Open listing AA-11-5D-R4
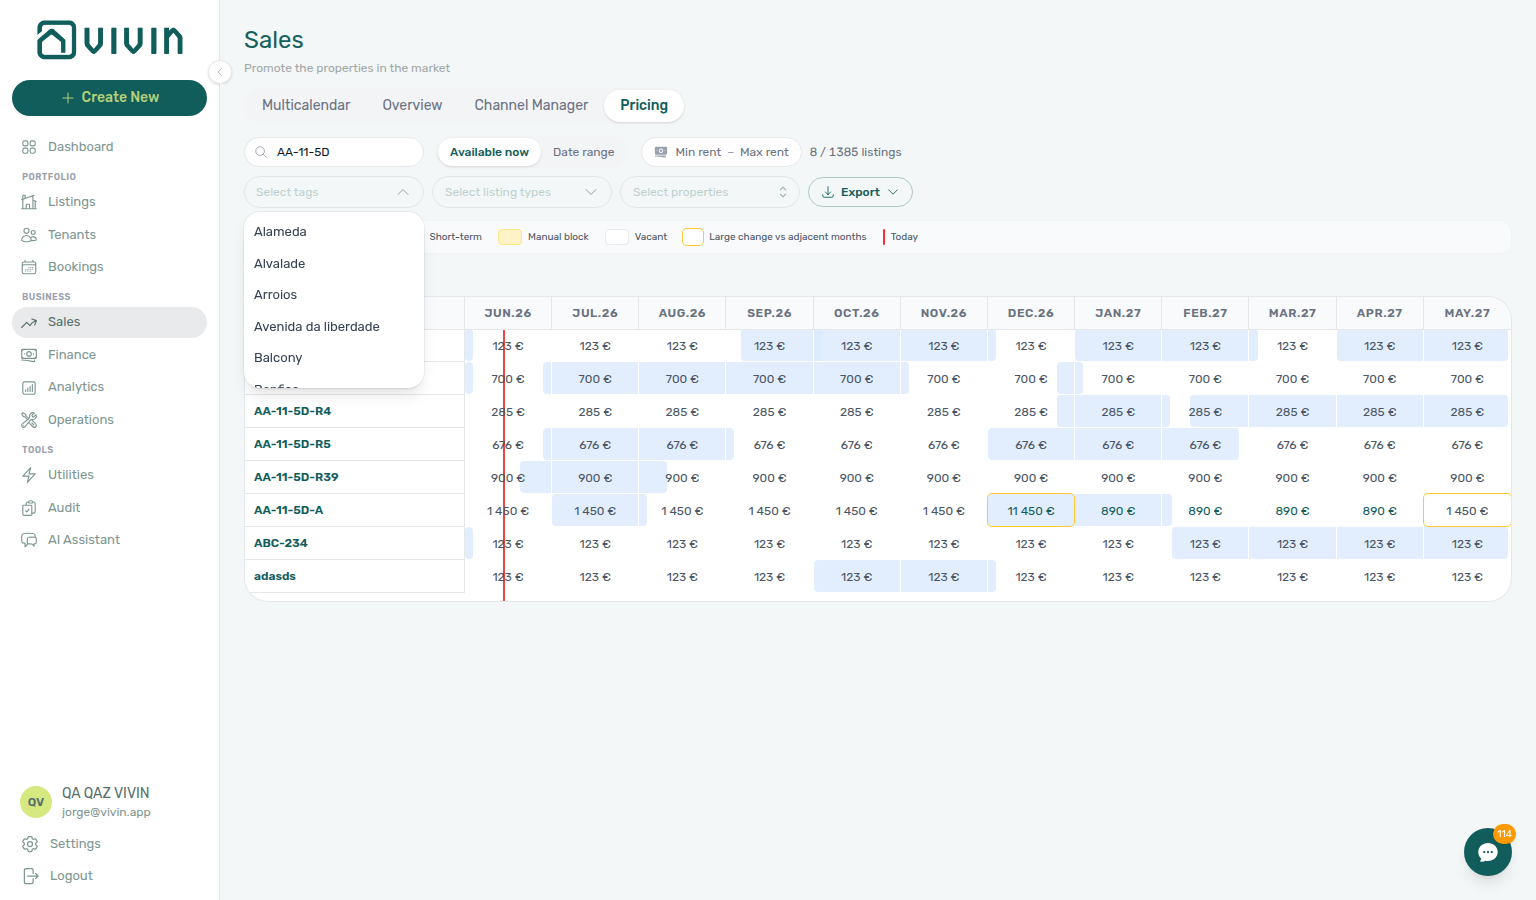Image resolution: width=1536 pixels, height=900 pixels. coord(292,411)
